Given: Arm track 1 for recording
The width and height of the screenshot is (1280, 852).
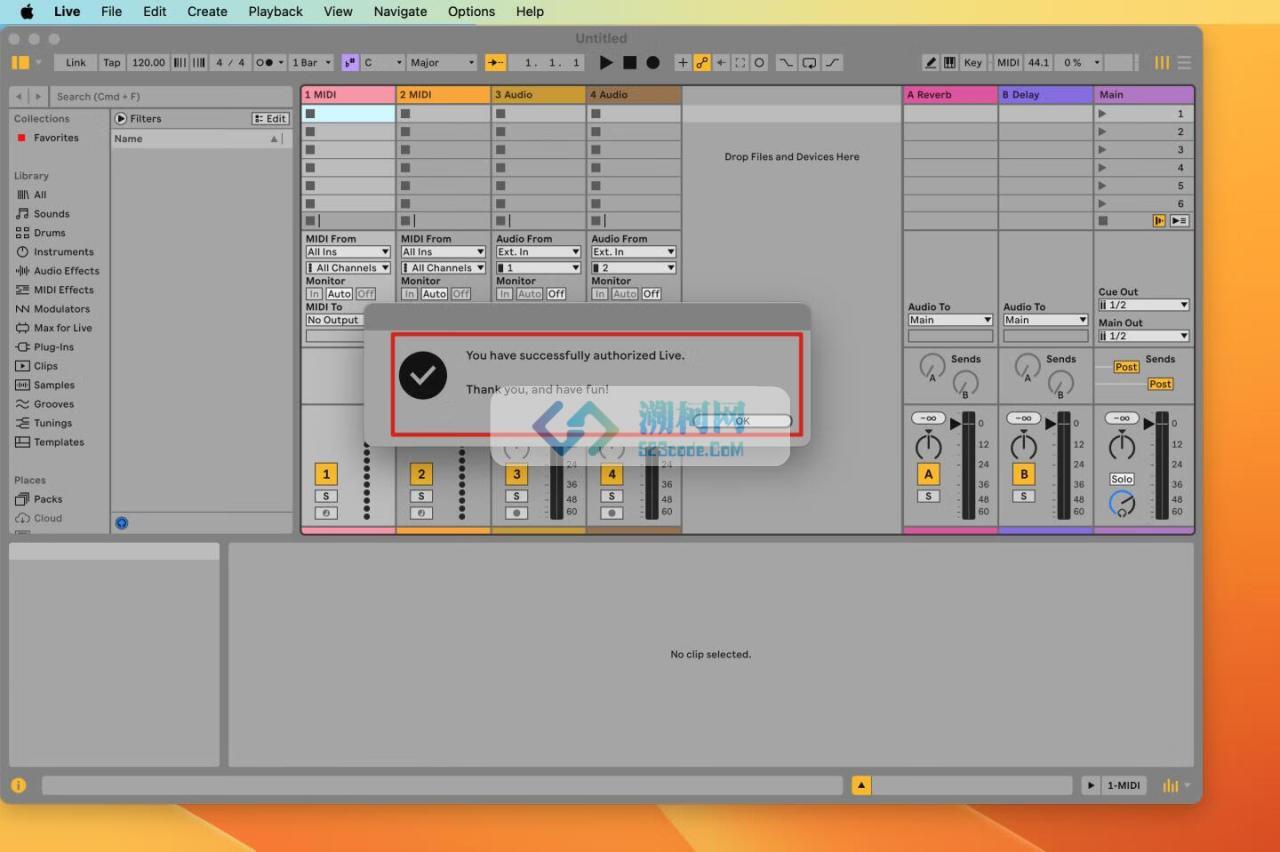Looking at the screenshot, I should 326,513.
